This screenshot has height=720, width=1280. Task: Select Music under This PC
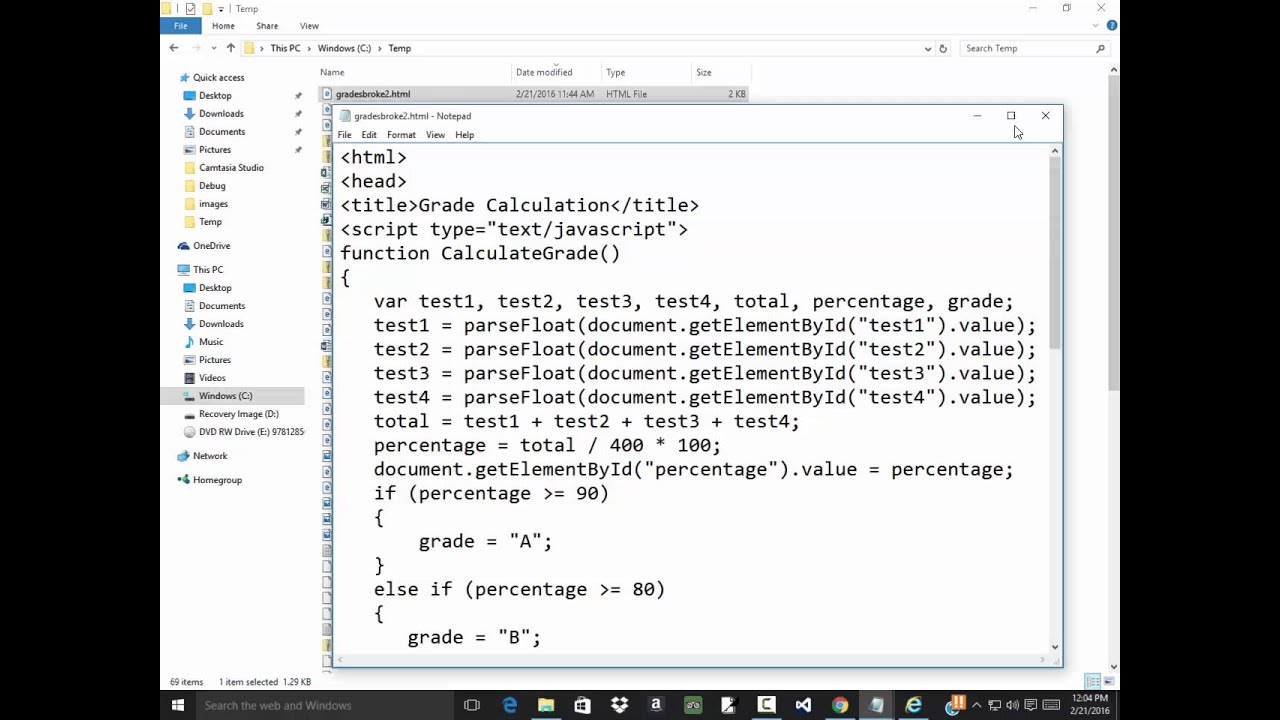(x=211, y=341)
